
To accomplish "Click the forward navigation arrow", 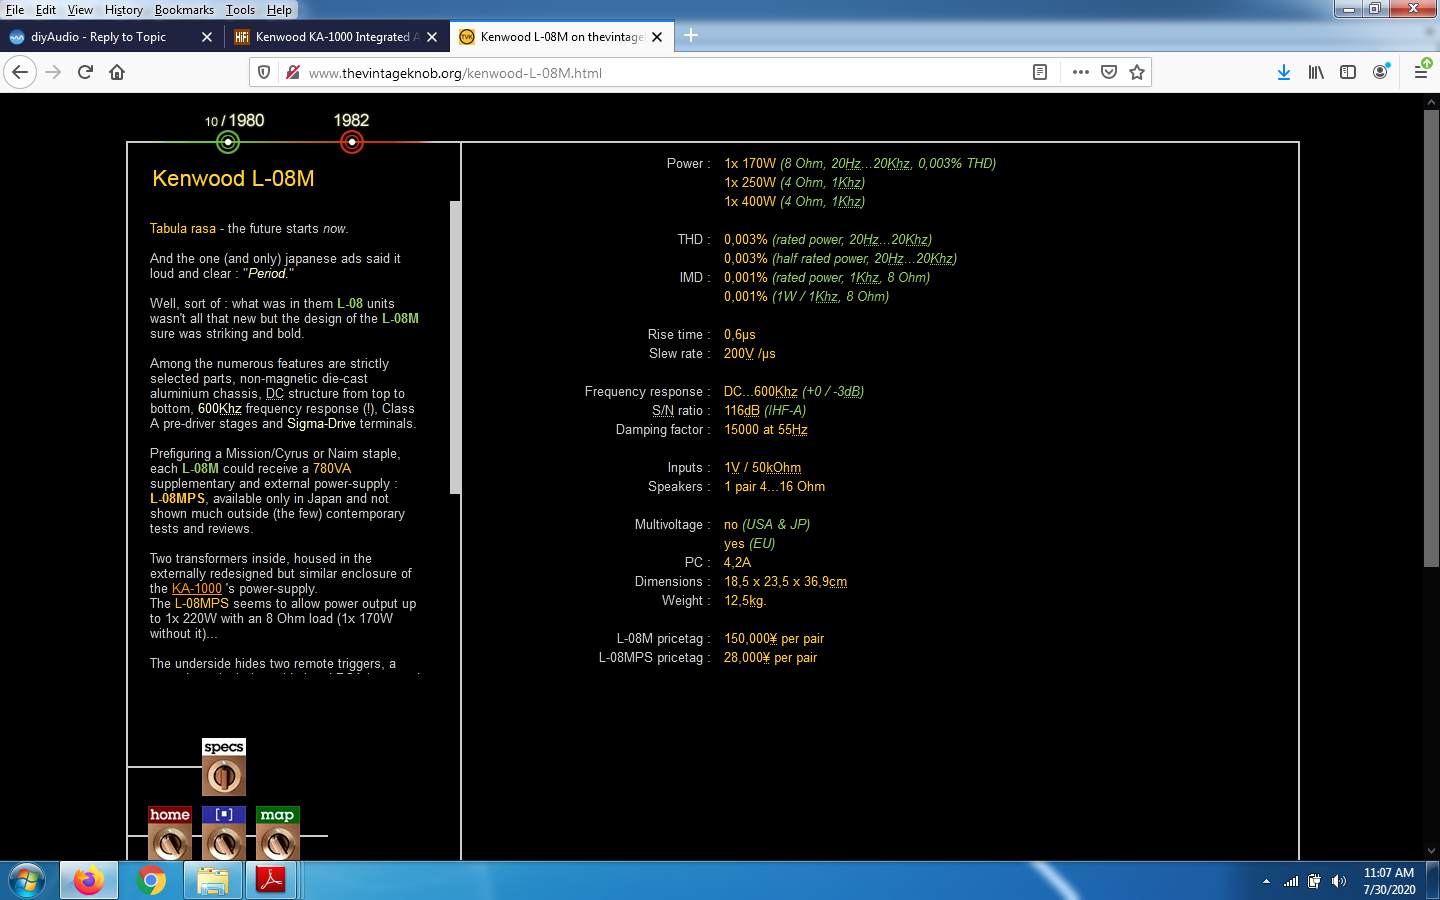I will coord(54,72).
